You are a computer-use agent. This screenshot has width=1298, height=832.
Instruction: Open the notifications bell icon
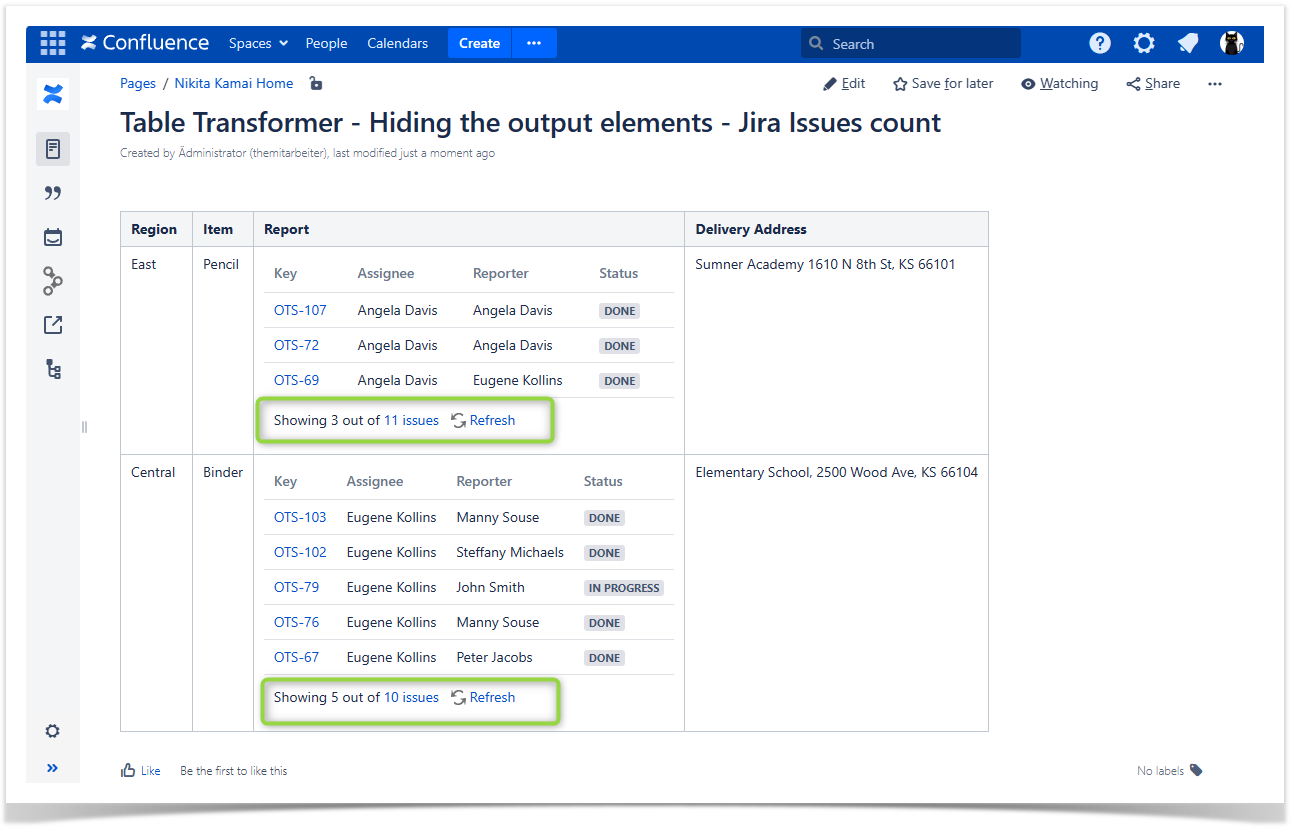[x=1188, y=43]
